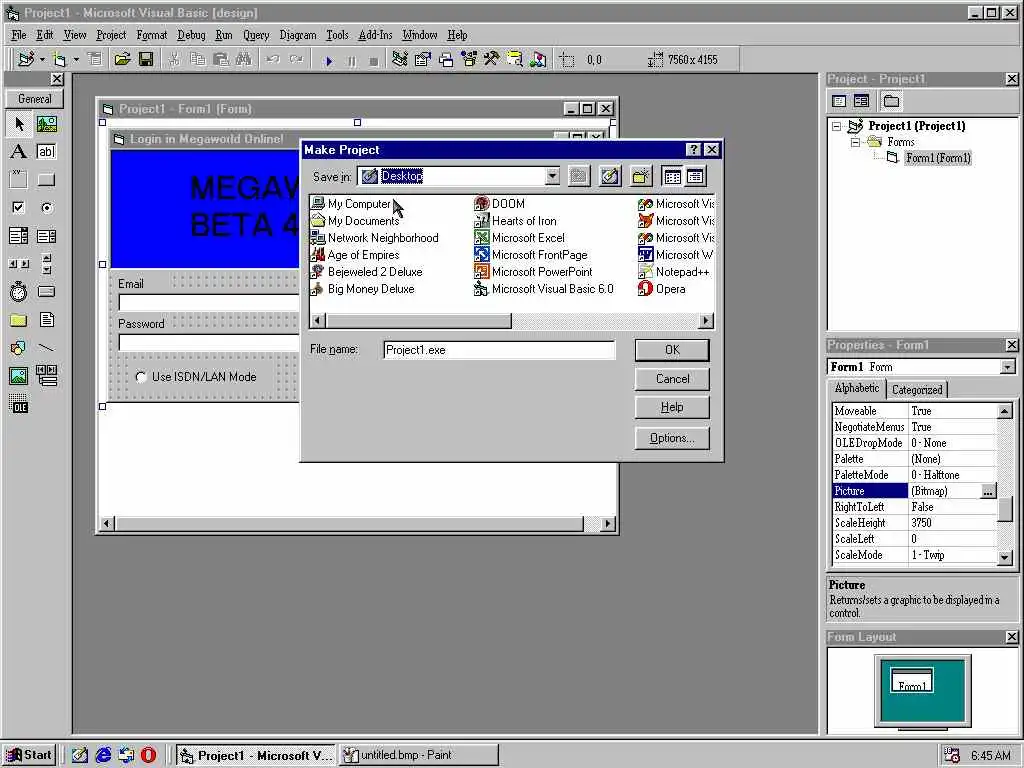Select the CheckBox control tool
The image size is (1024, 768).
19,208
